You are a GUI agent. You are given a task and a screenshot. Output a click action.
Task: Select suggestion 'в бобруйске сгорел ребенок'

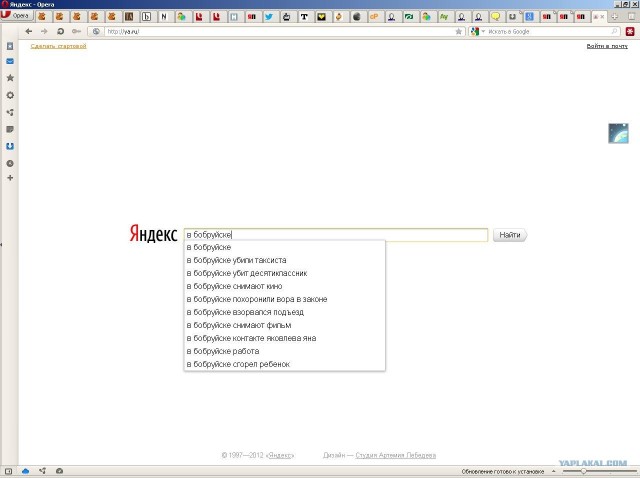(284, 364)
